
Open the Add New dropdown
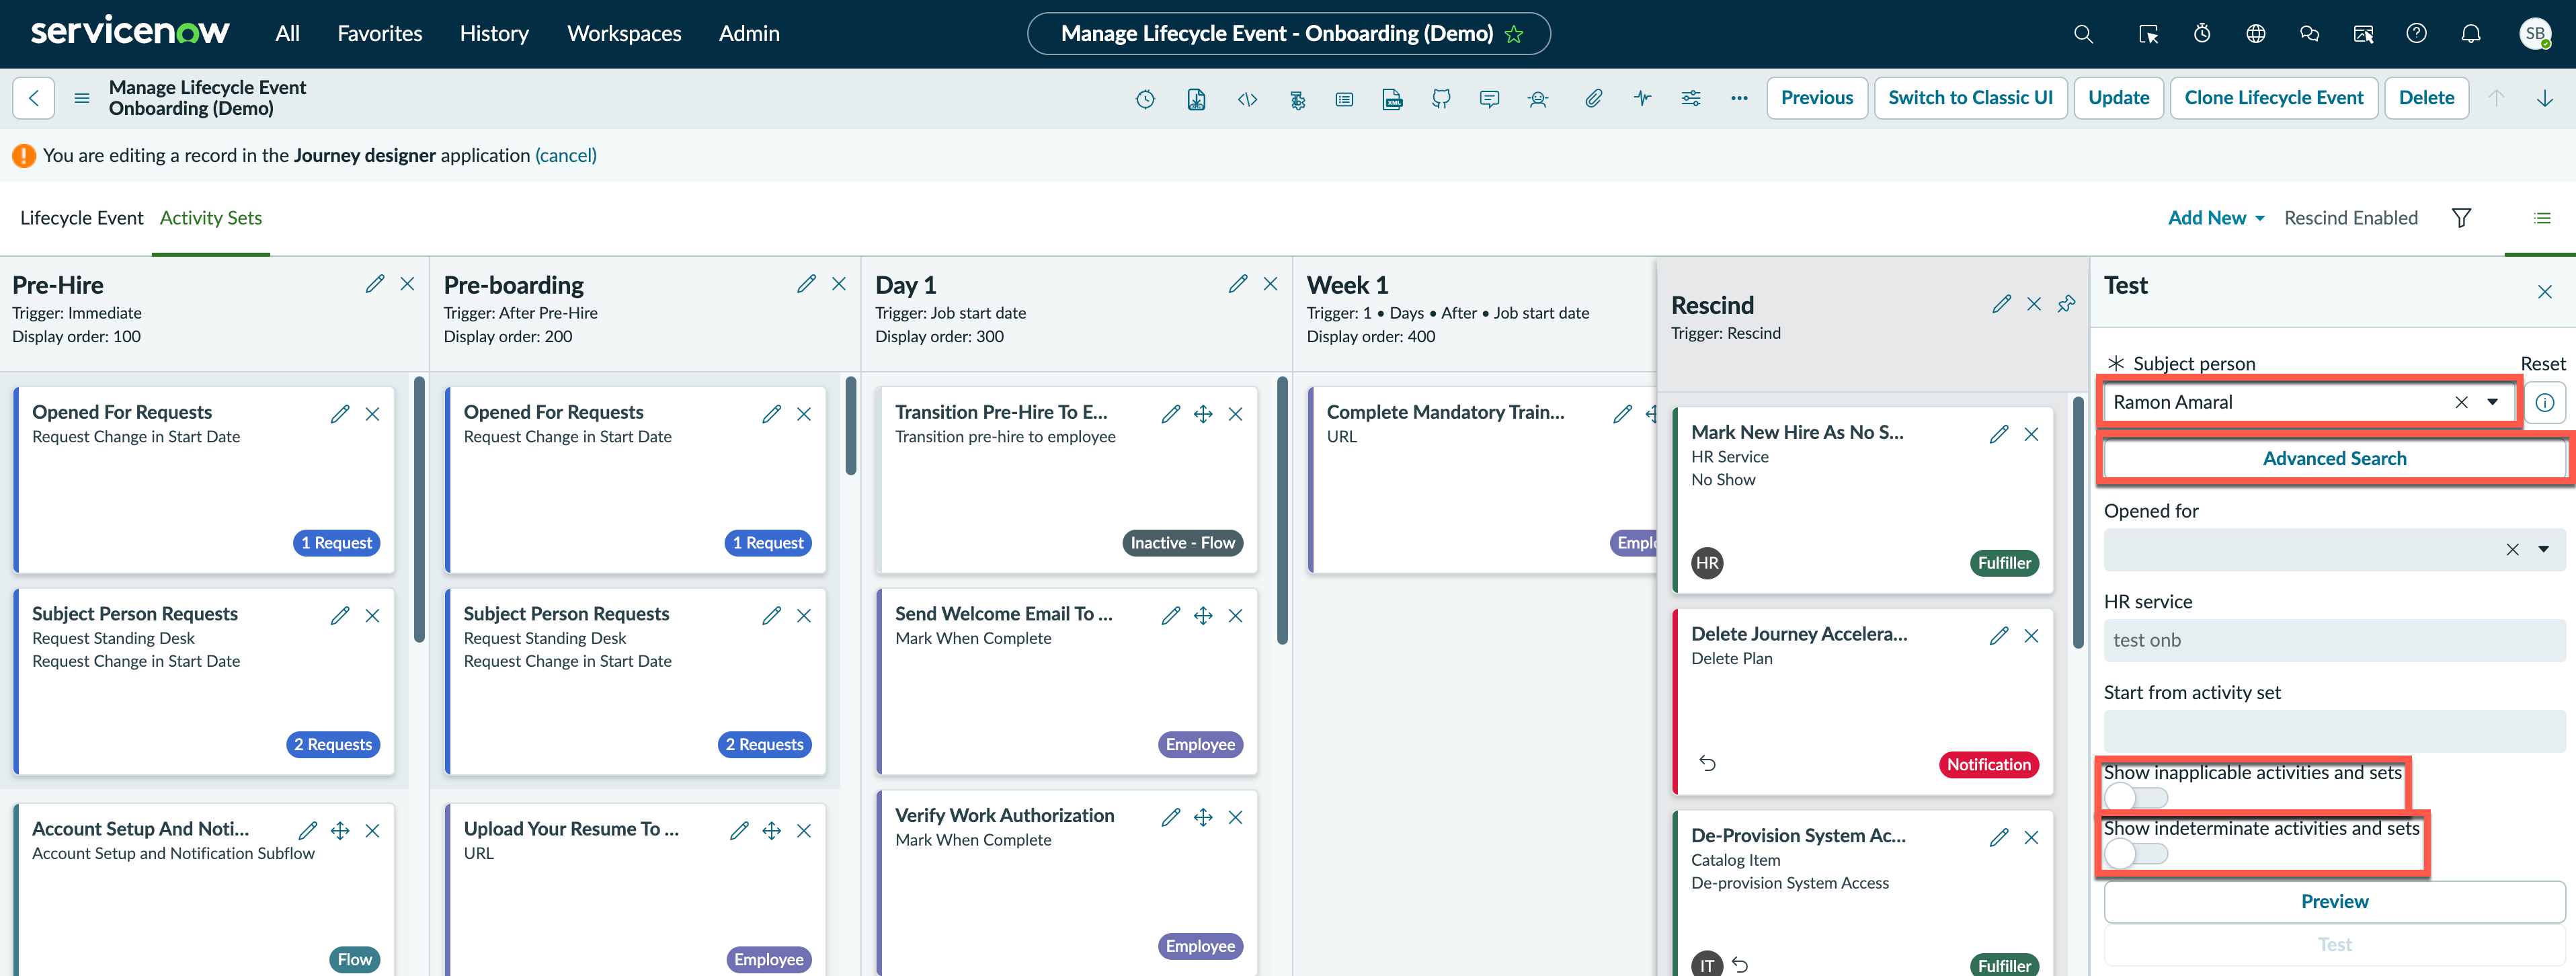2215,218
